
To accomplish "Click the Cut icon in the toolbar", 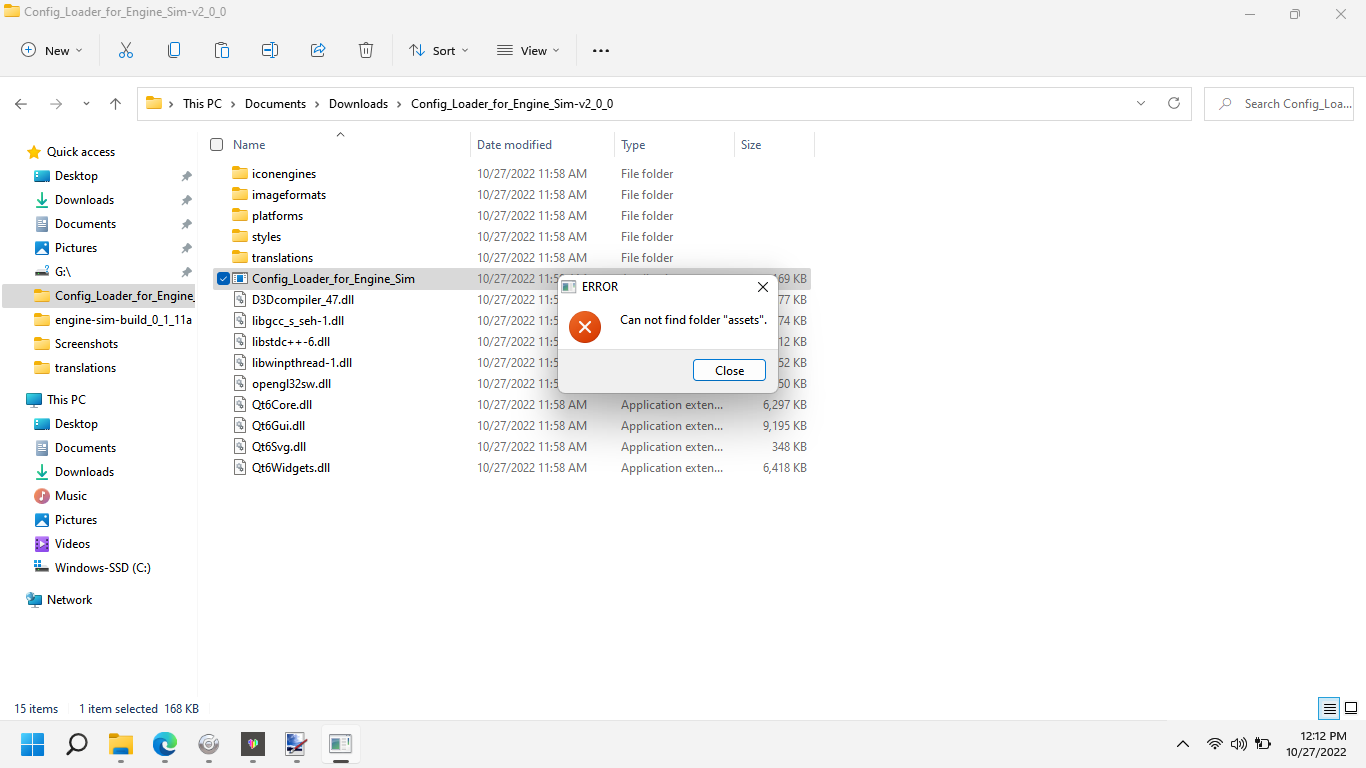I will coord(125,49).
